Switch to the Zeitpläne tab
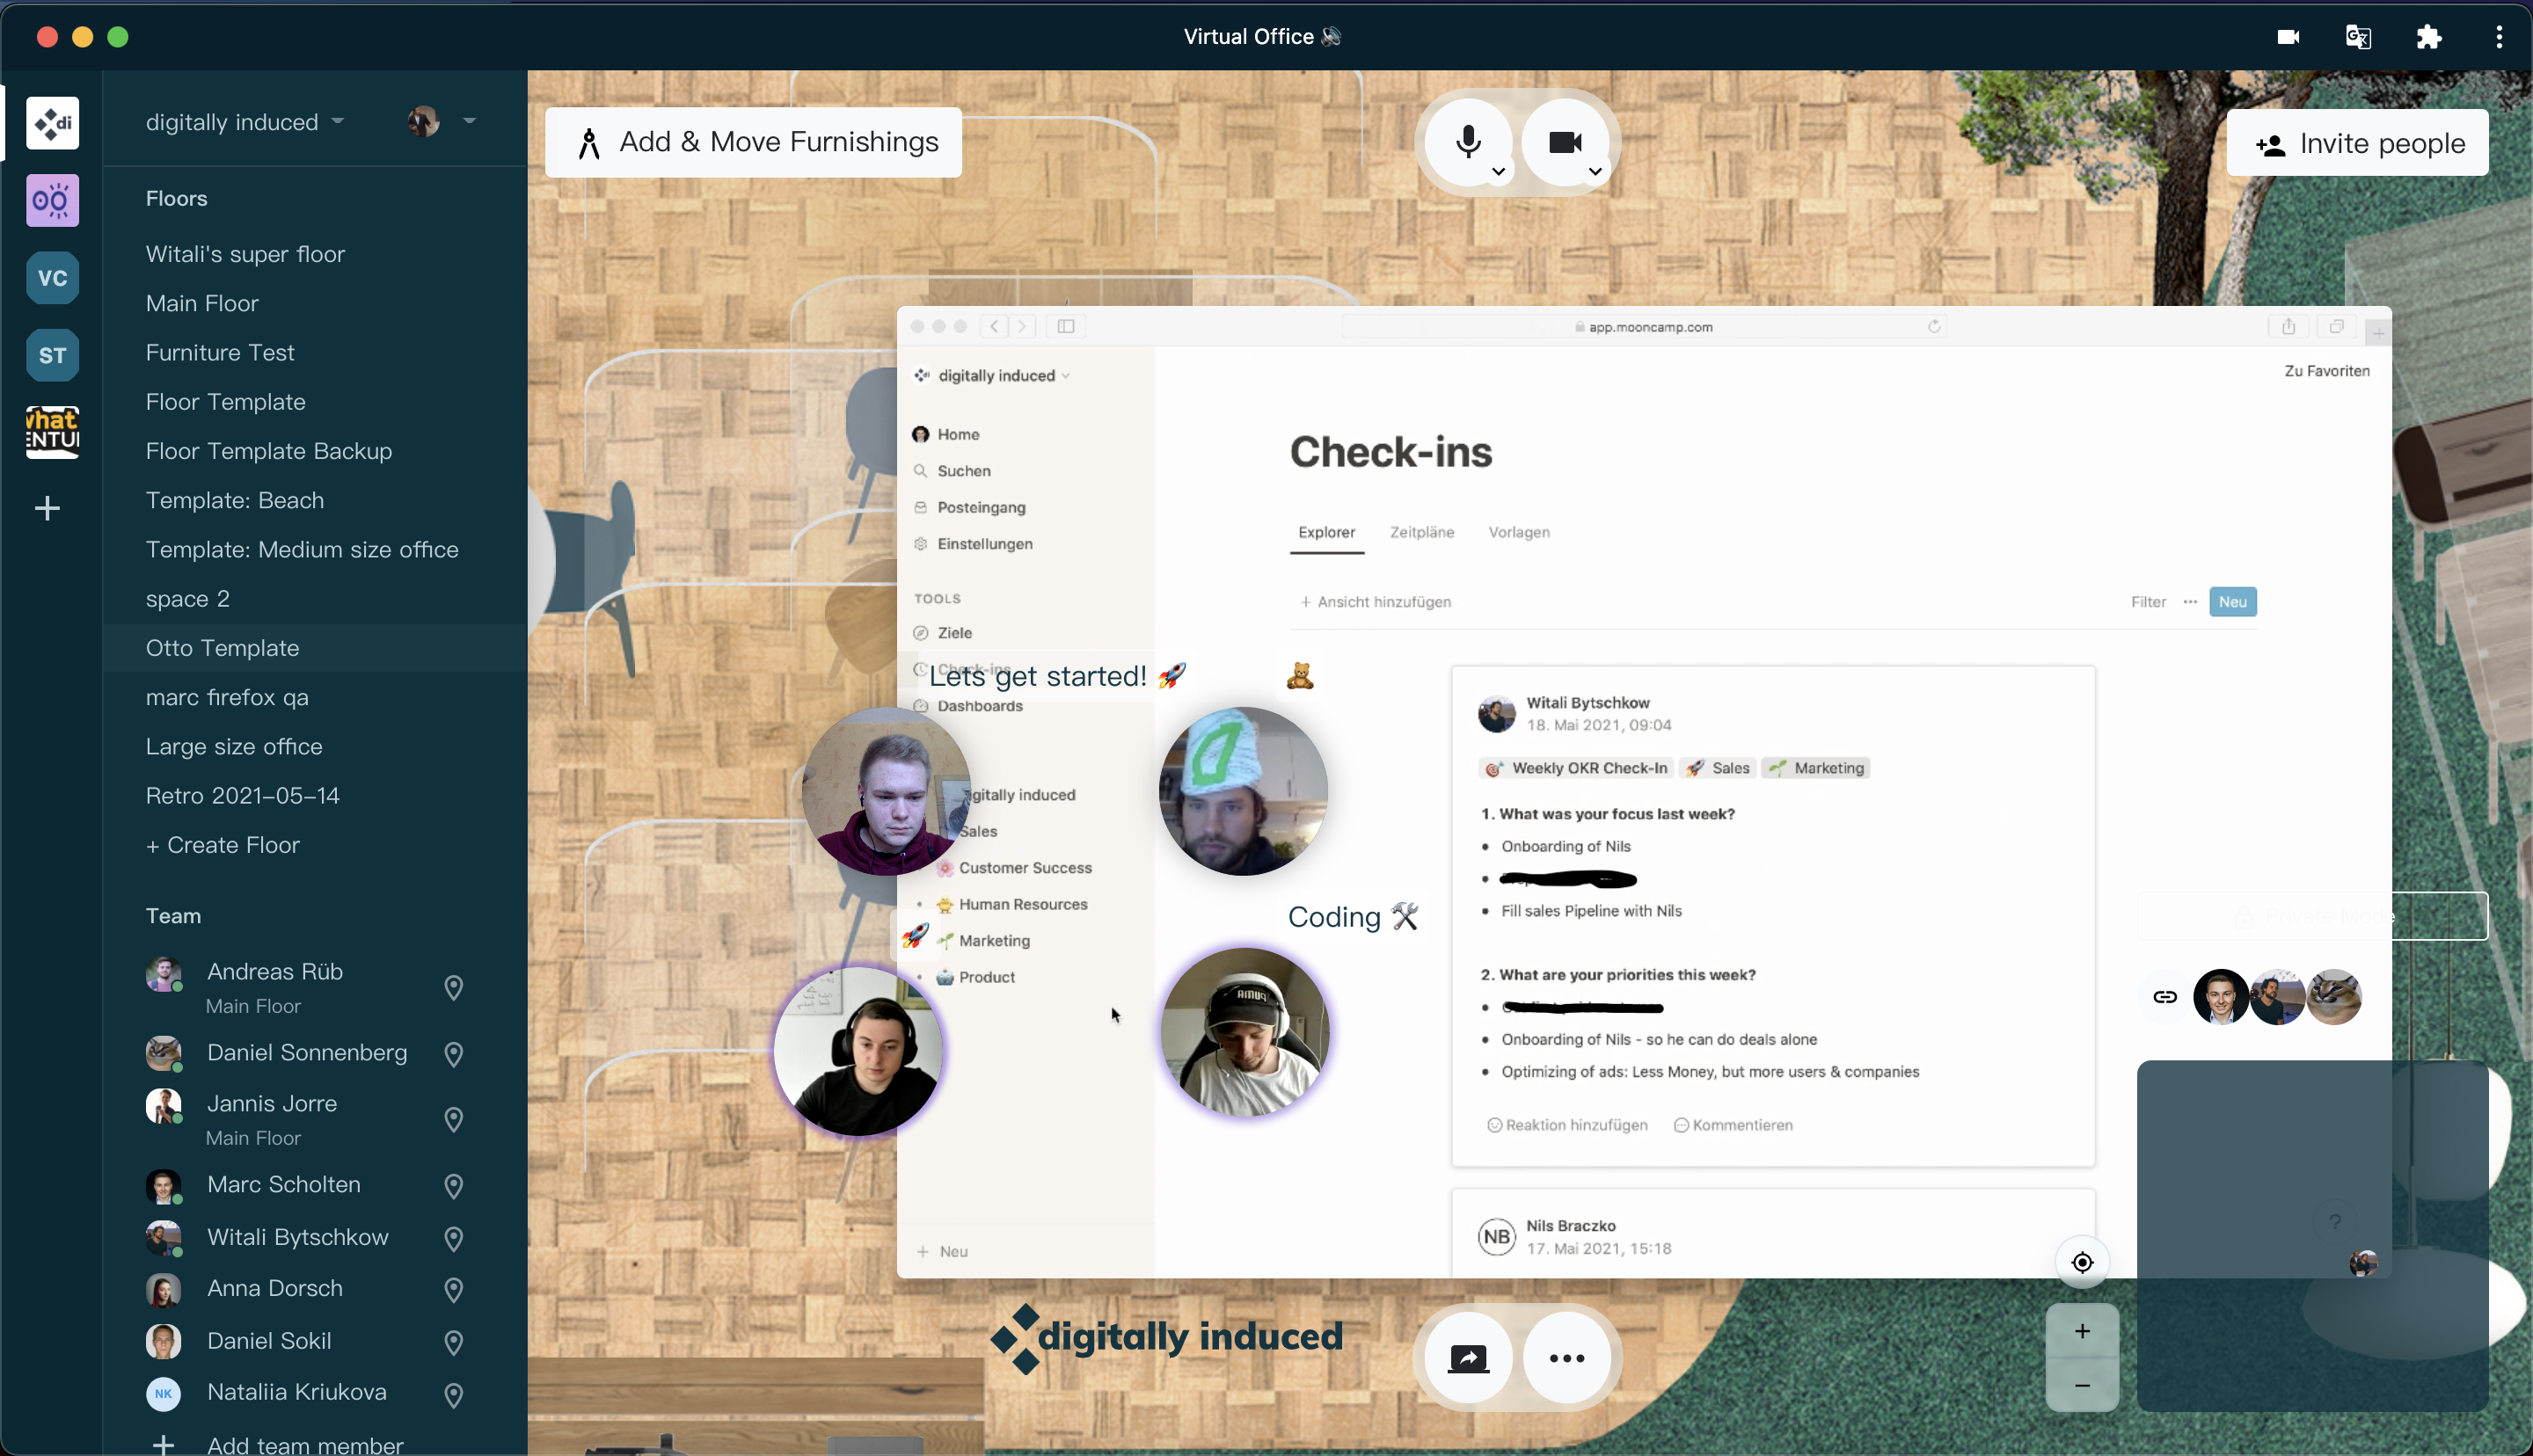 1421,532
